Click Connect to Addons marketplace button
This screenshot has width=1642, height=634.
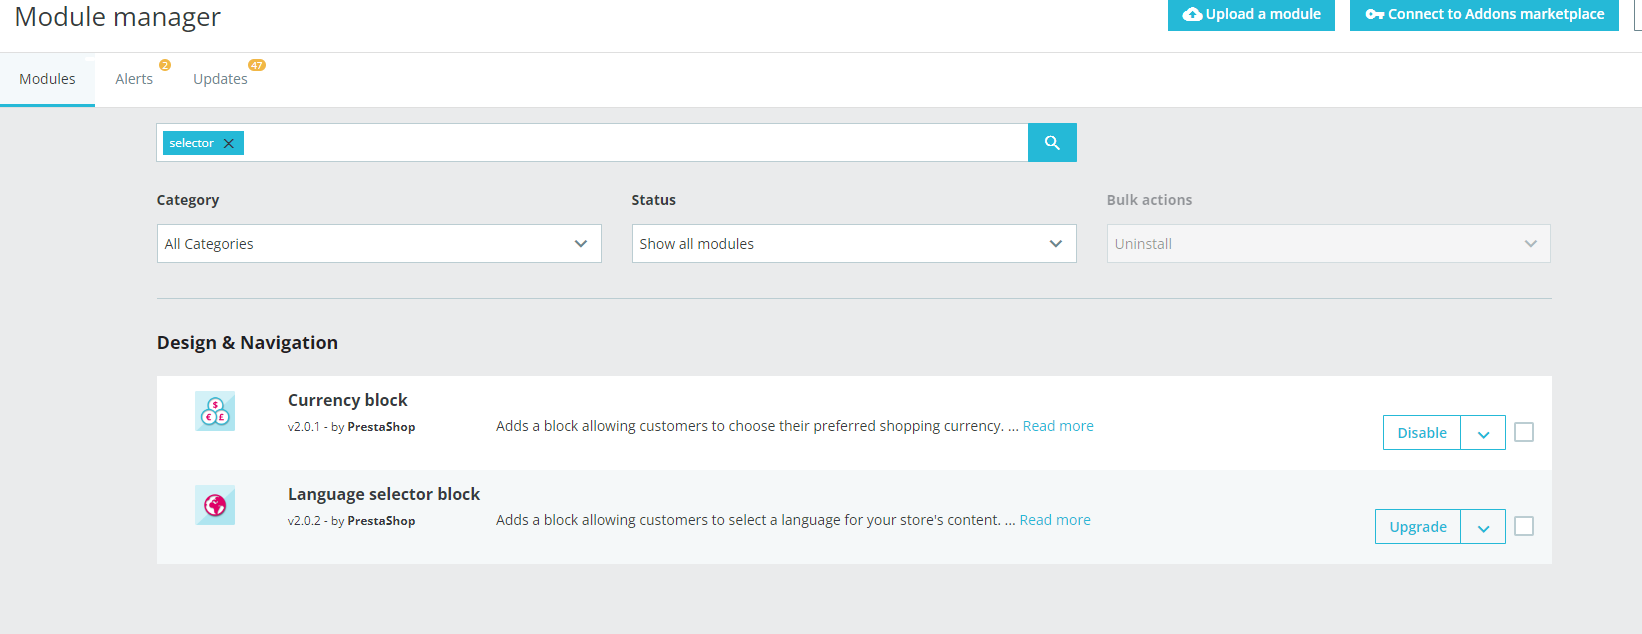(1484, 15)
